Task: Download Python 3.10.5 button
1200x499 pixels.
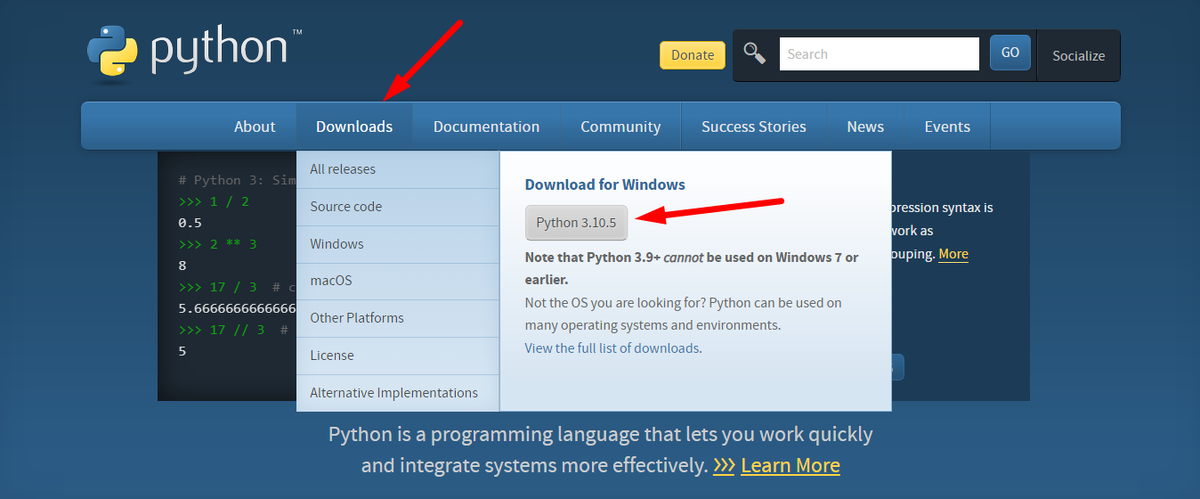Action: 576,222
